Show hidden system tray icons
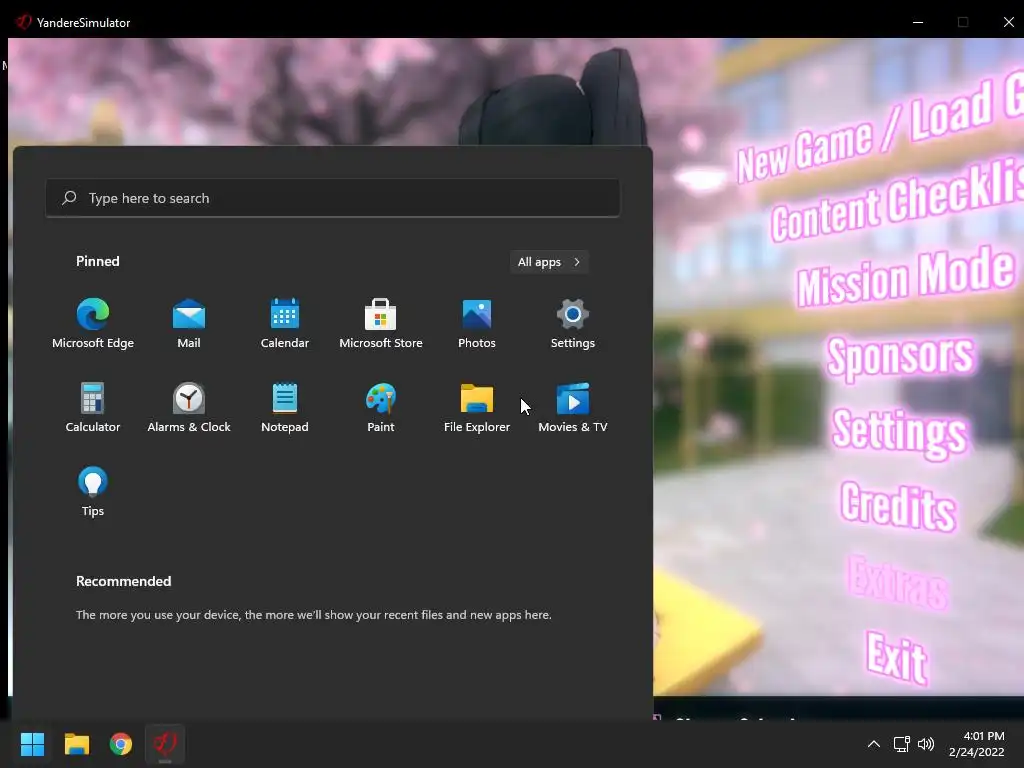1024x768 pixels. click(873, 744)
